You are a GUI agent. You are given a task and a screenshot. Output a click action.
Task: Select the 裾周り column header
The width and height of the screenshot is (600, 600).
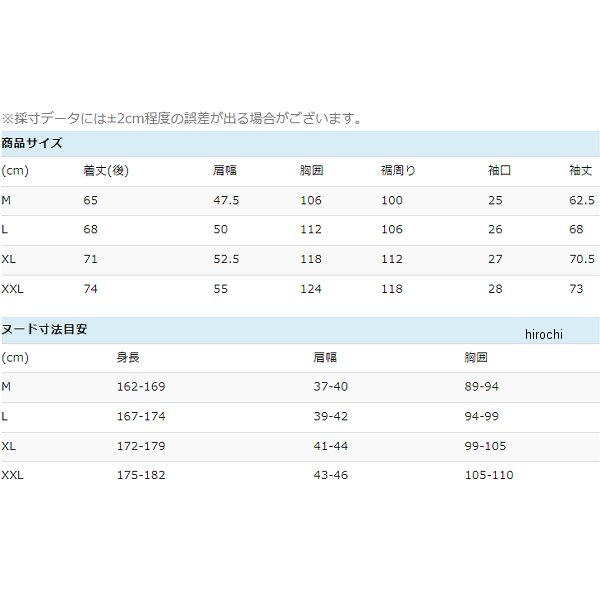[398, 171]
